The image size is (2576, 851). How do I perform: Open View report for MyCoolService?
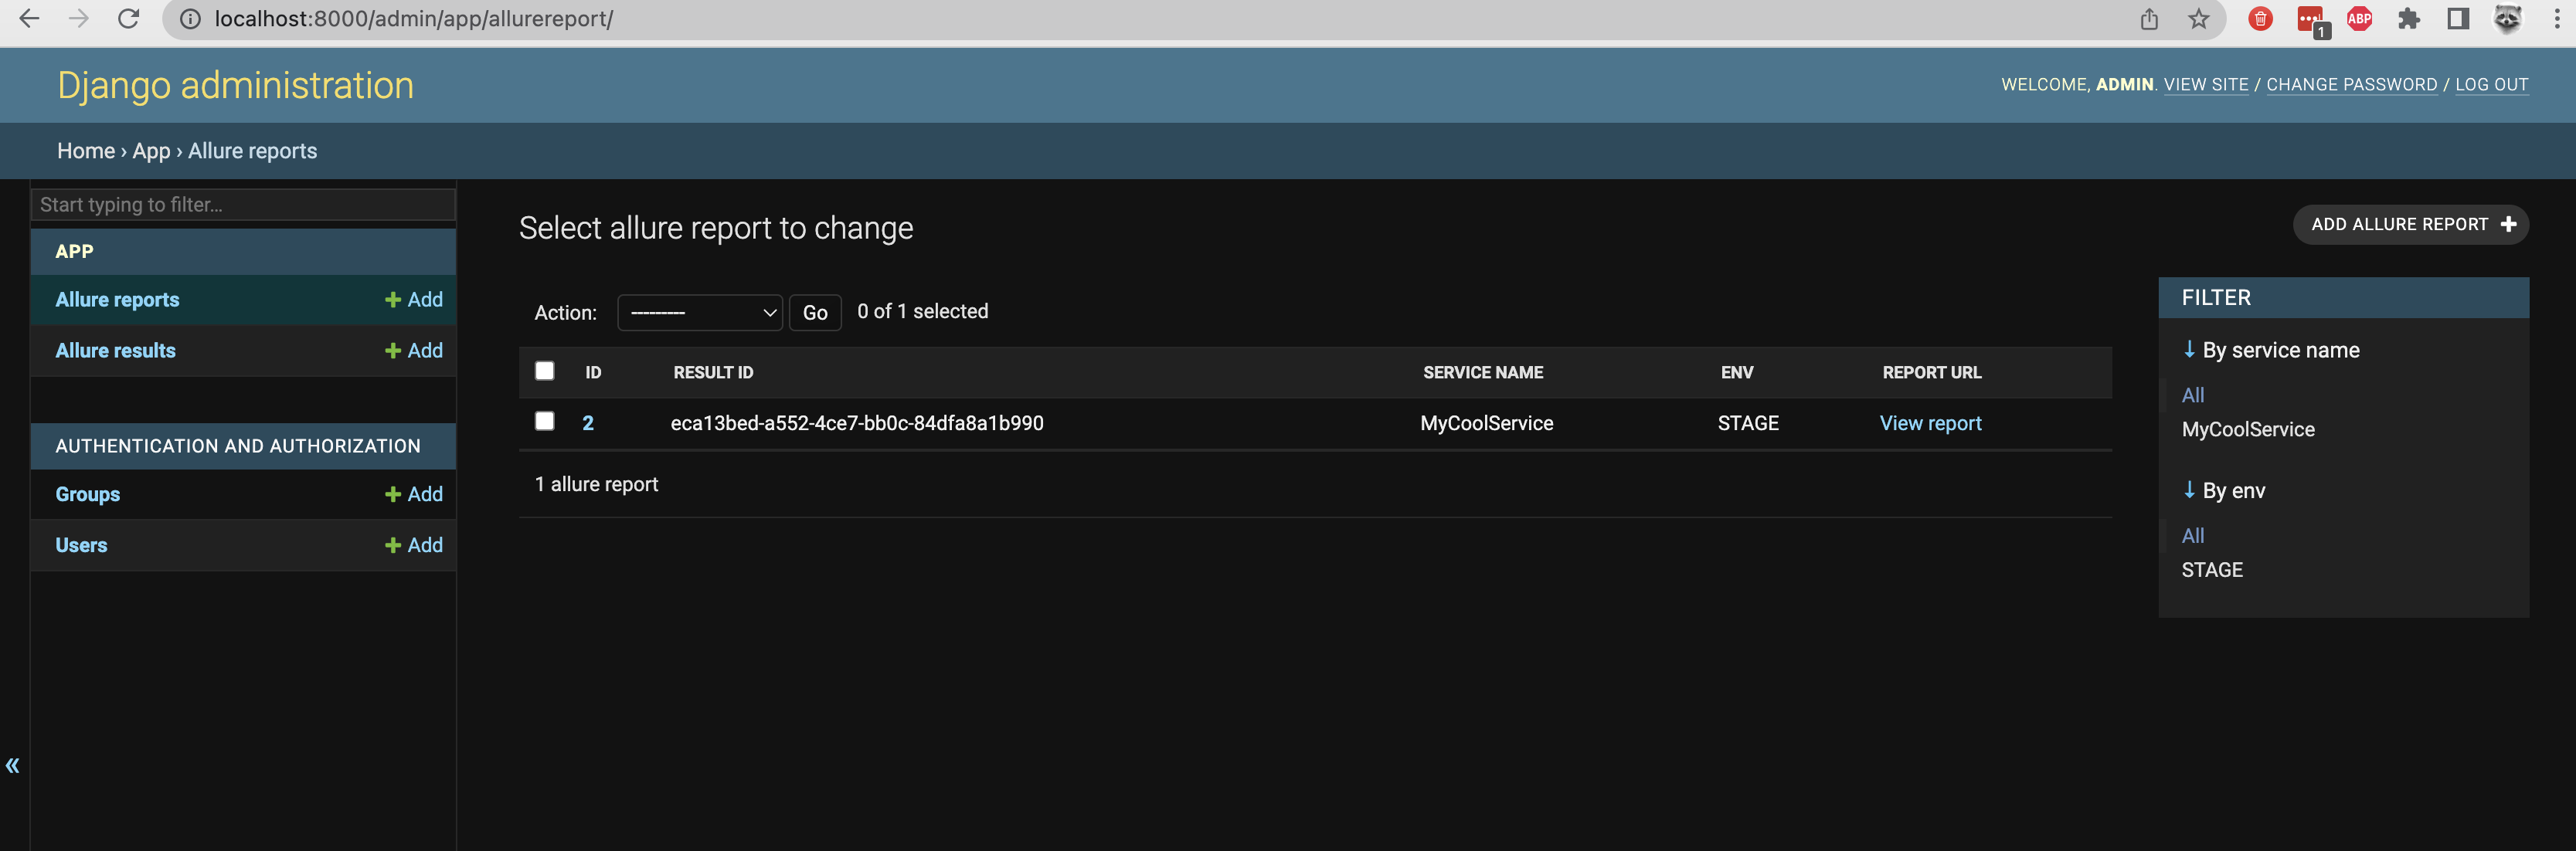pos(1930,422)
